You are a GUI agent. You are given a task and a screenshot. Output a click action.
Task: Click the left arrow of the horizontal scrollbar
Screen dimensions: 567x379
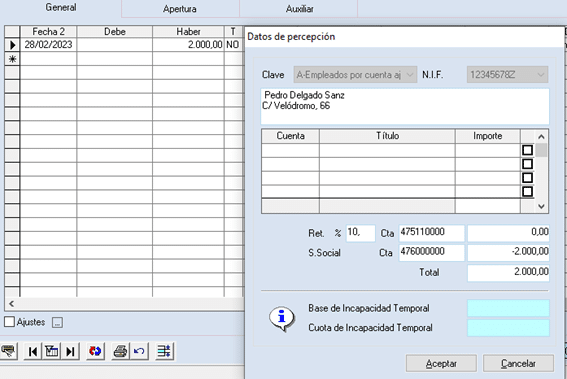point(12,304)
